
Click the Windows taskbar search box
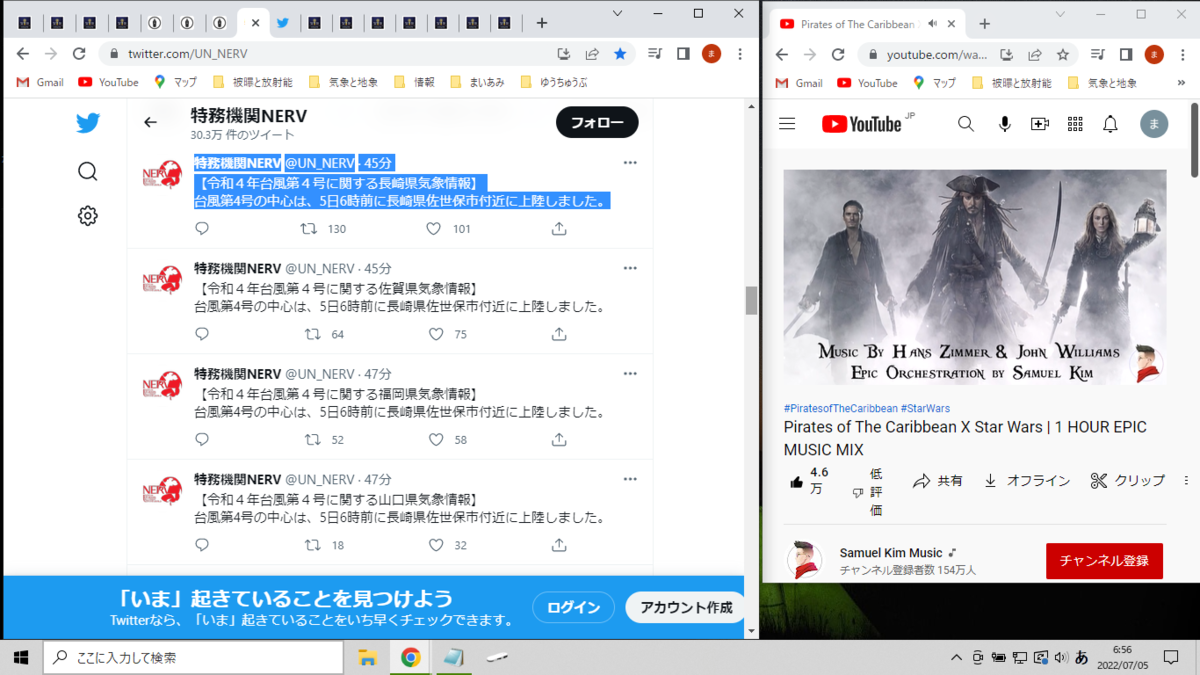193,657
